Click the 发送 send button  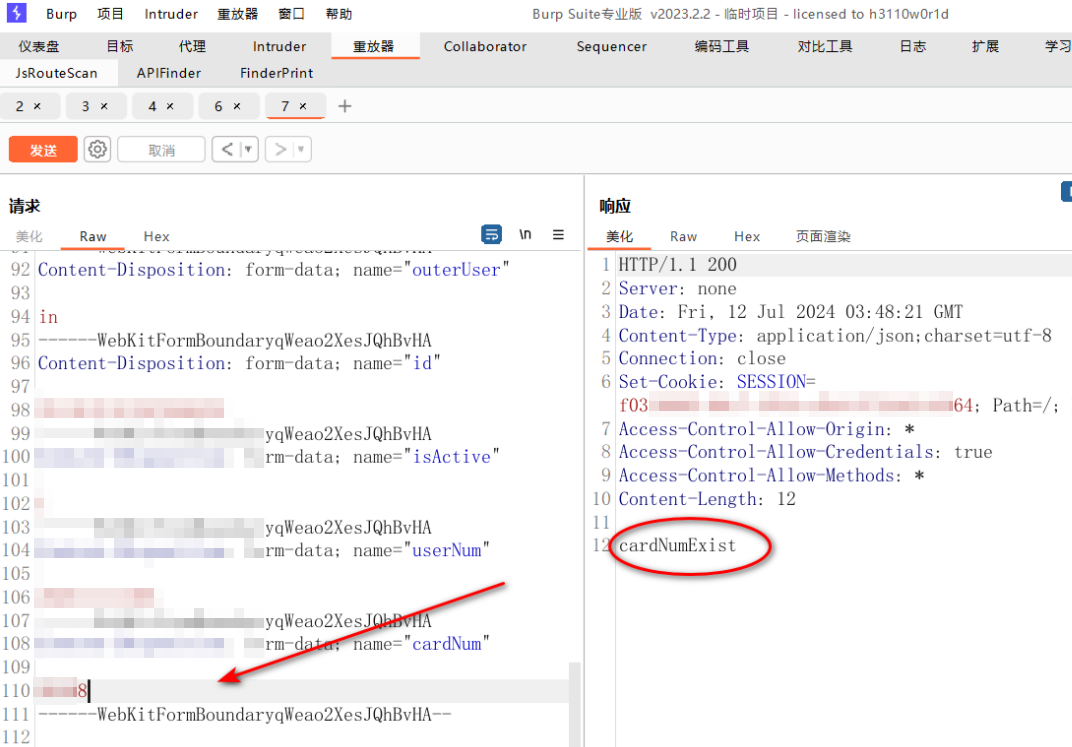point(43,150)
